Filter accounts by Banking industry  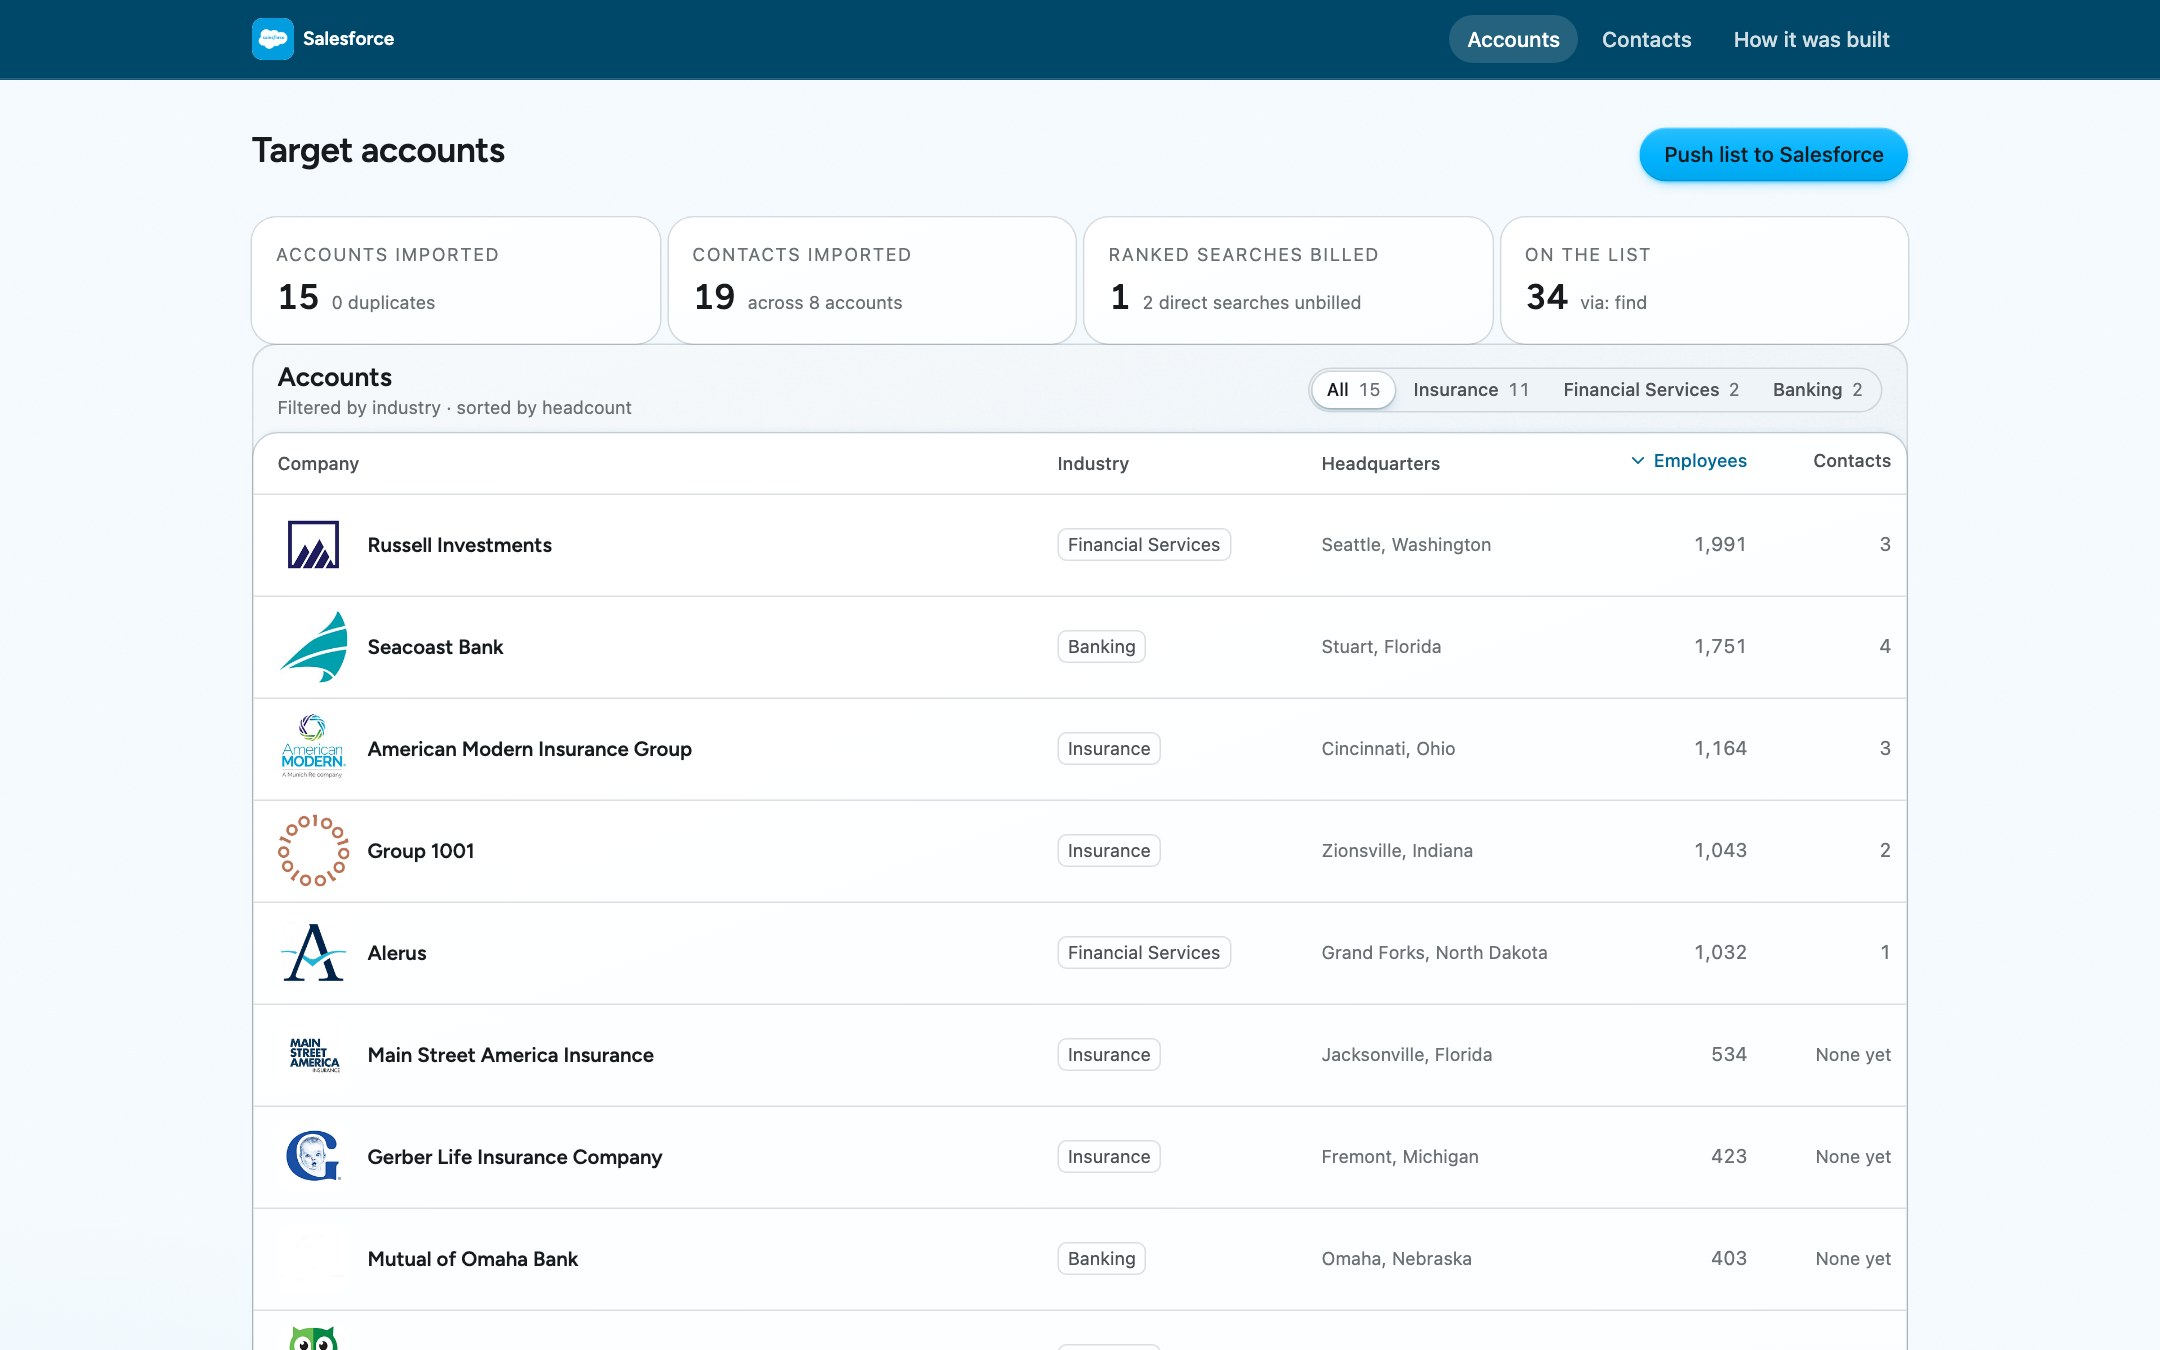[1817, 390]
